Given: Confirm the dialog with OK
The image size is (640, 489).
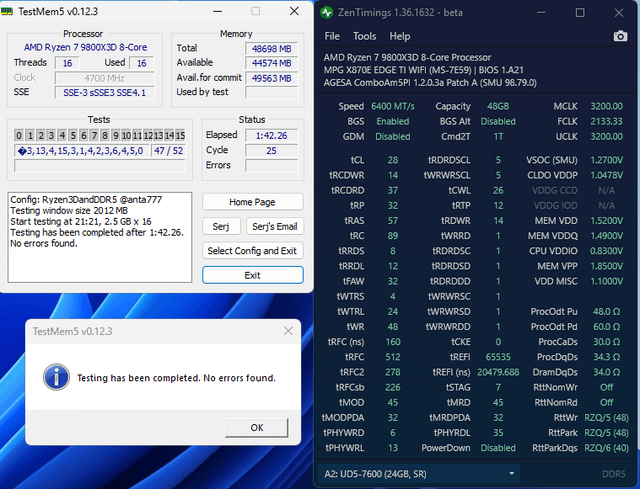Looking at the screenshot, I should 257,427.
